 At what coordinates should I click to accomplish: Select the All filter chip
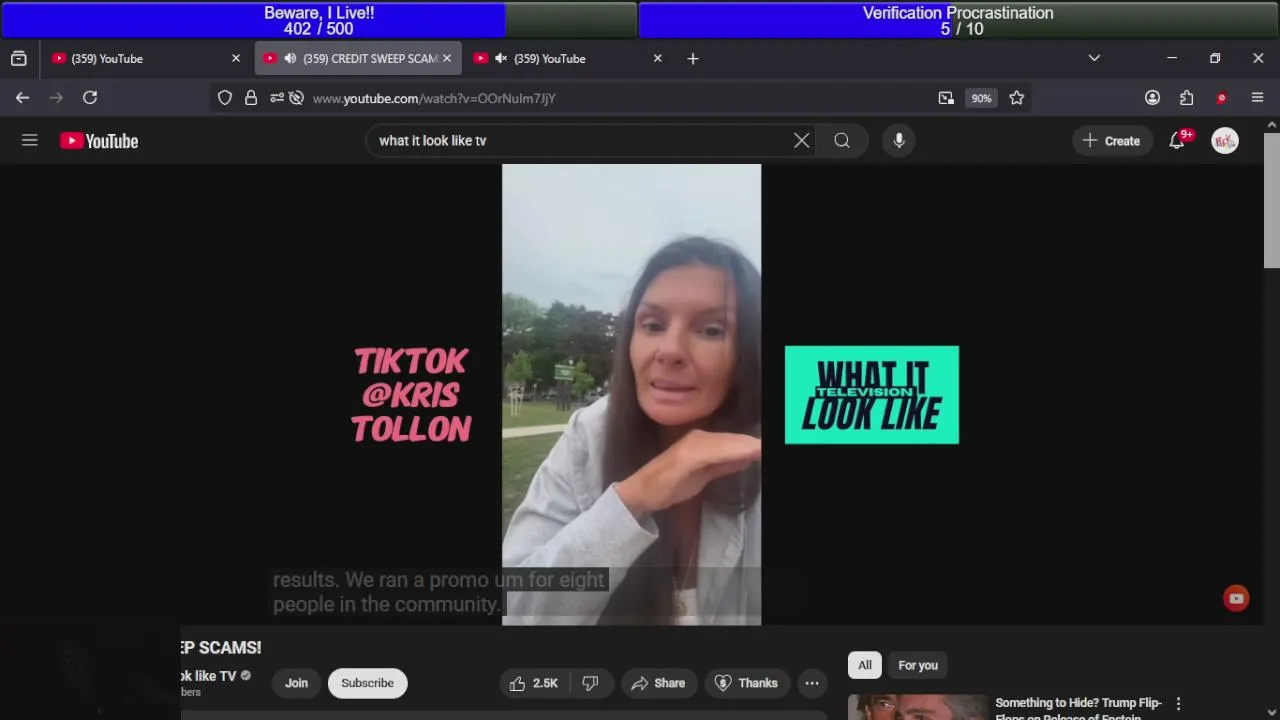[x=865, y=665]
